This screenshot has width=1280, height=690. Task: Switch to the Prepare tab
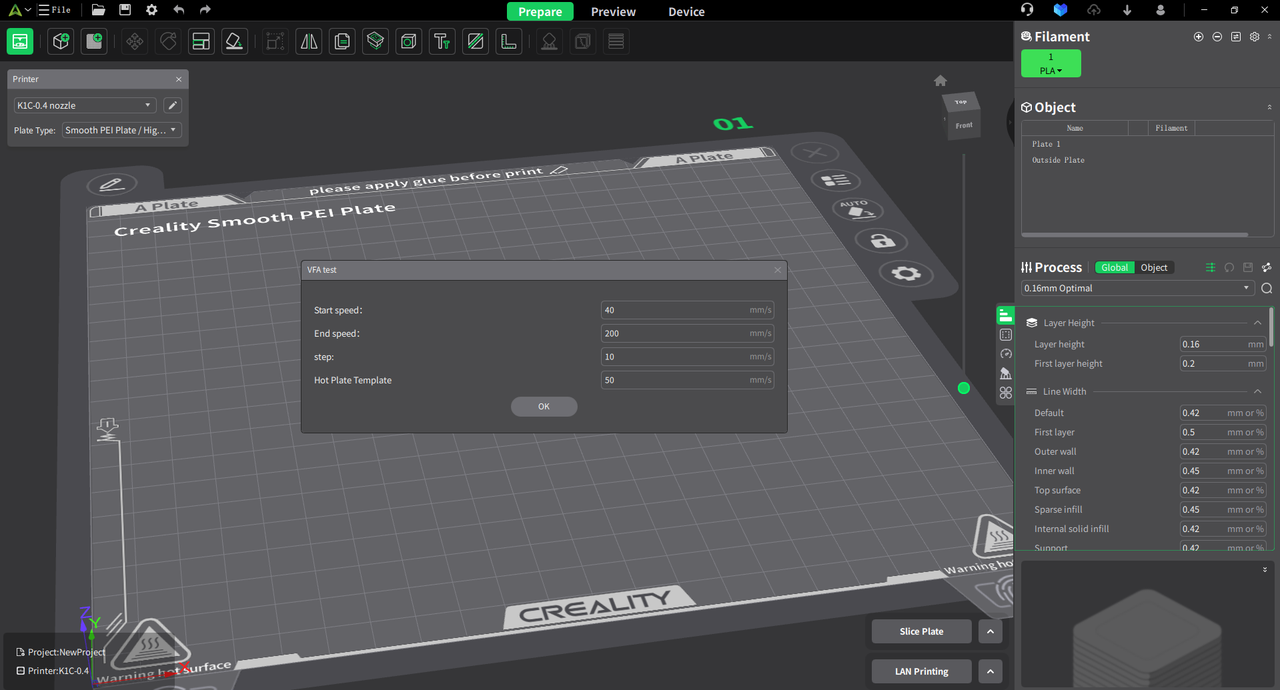tap(540, 12)
